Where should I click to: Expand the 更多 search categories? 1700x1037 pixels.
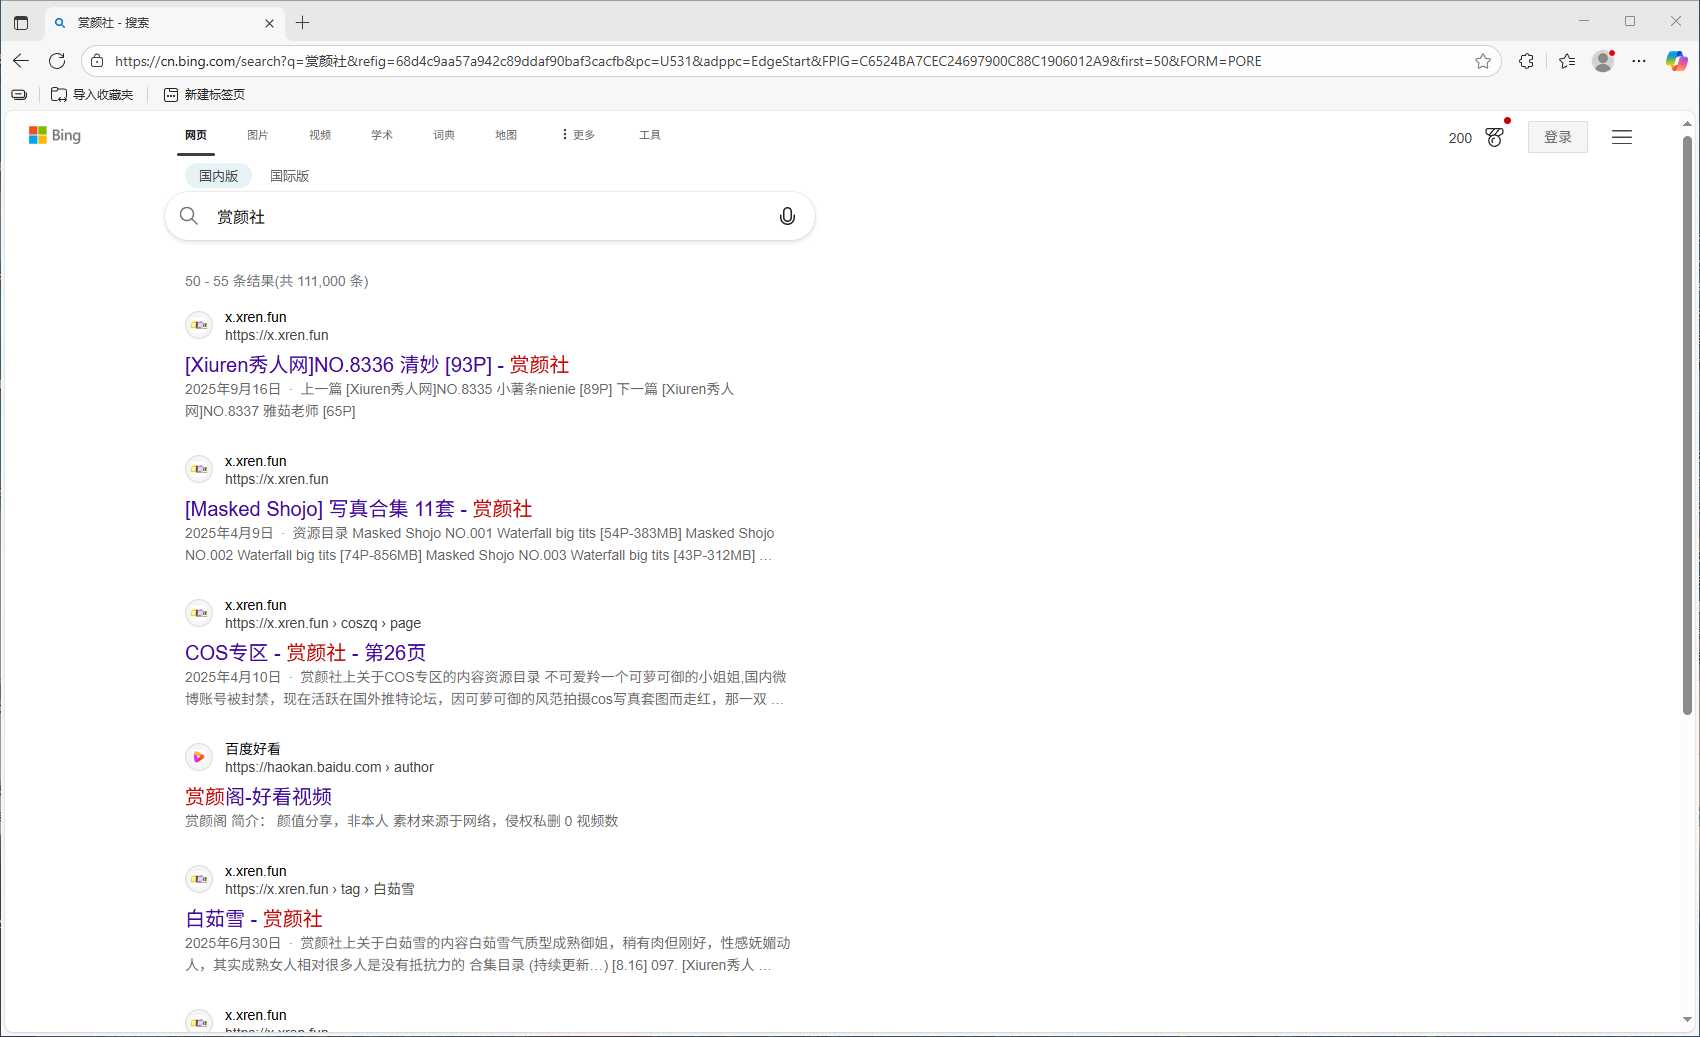[578, 135]
